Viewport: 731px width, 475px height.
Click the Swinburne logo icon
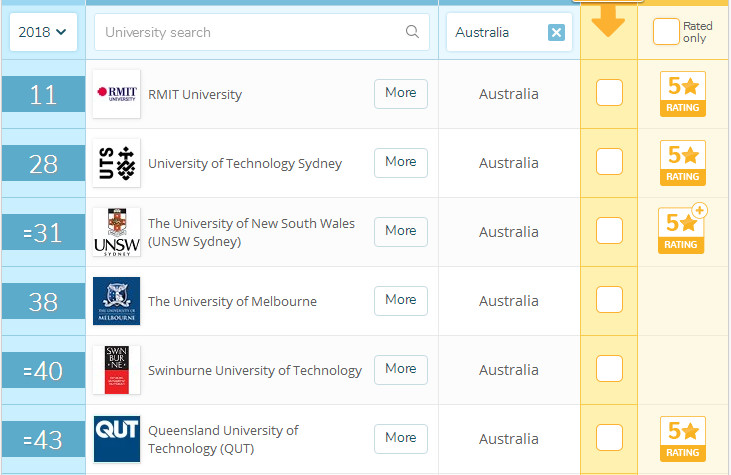pyautogui.click(x=116, y=370)
